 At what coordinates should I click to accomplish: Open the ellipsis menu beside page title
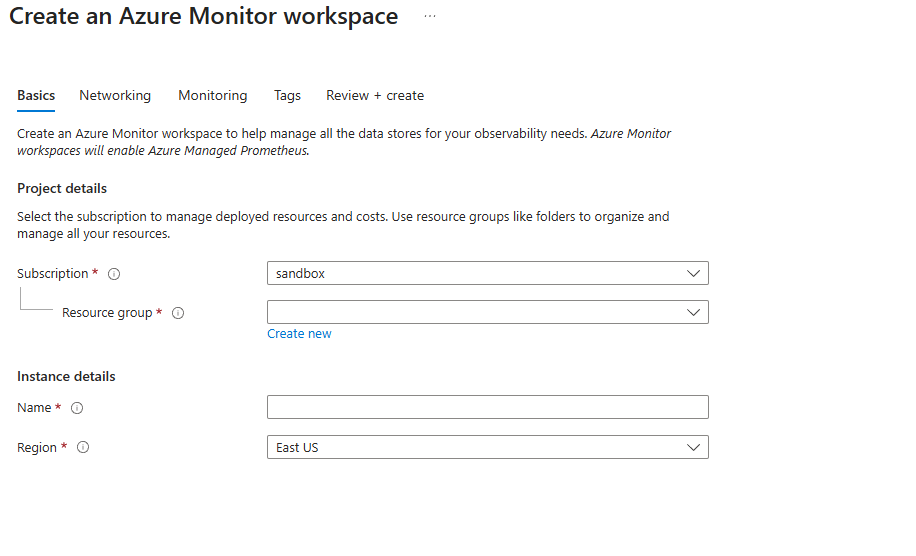click(x=430, y=16)
